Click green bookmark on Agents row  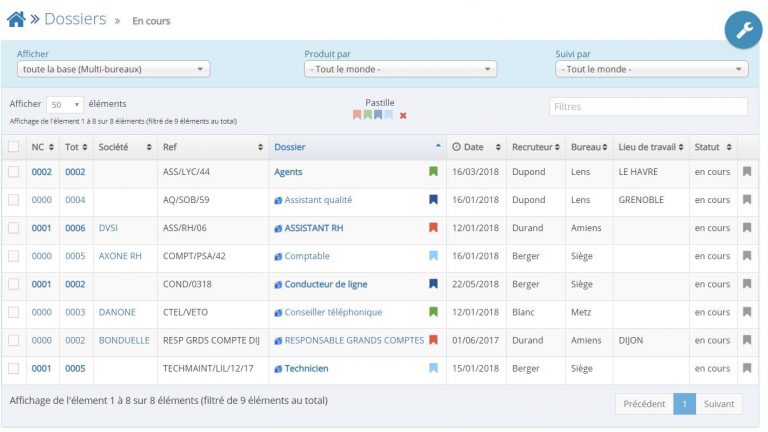click(x=433, y=171)
